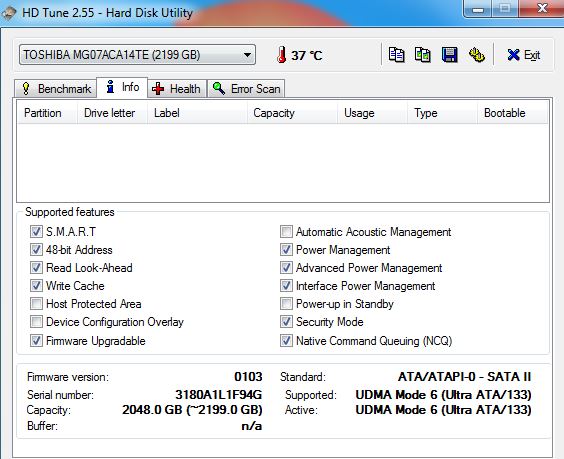Click the serial number 3180A1L1F94G
Screen dimensions: 564x459
(x=219, y=395)
